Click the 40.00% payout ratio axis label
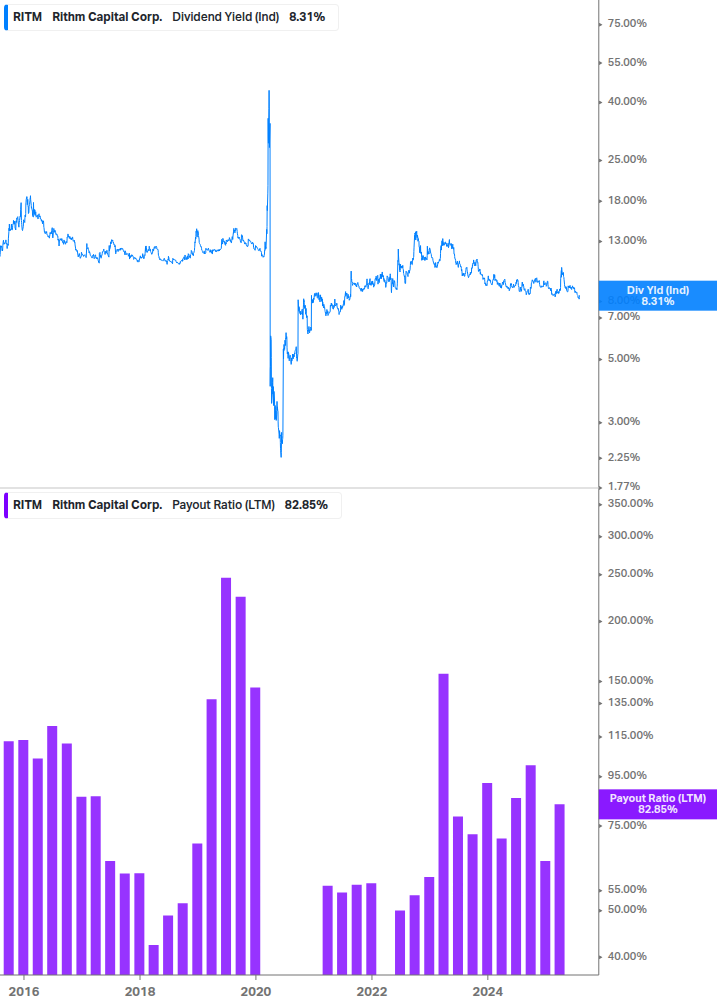The width and height of the screenshot is (717, 1005). [627, 956]
